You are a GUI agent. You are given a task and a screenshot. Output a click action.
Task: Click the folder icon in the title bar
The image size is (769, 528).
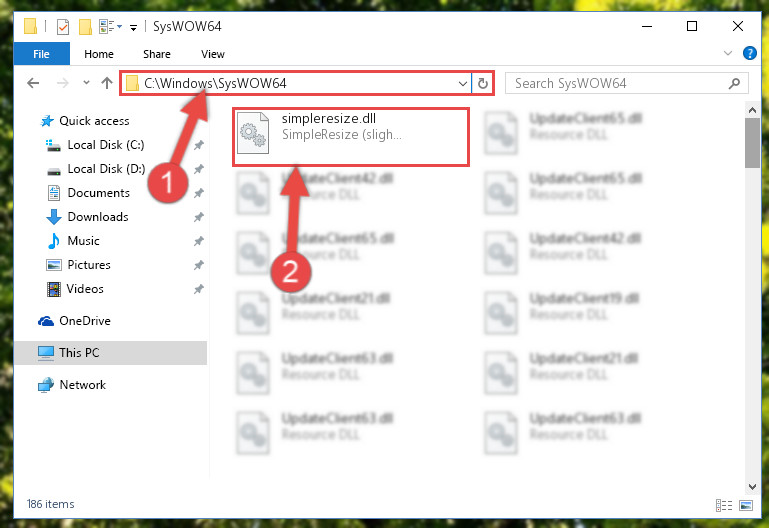[30, 26]
